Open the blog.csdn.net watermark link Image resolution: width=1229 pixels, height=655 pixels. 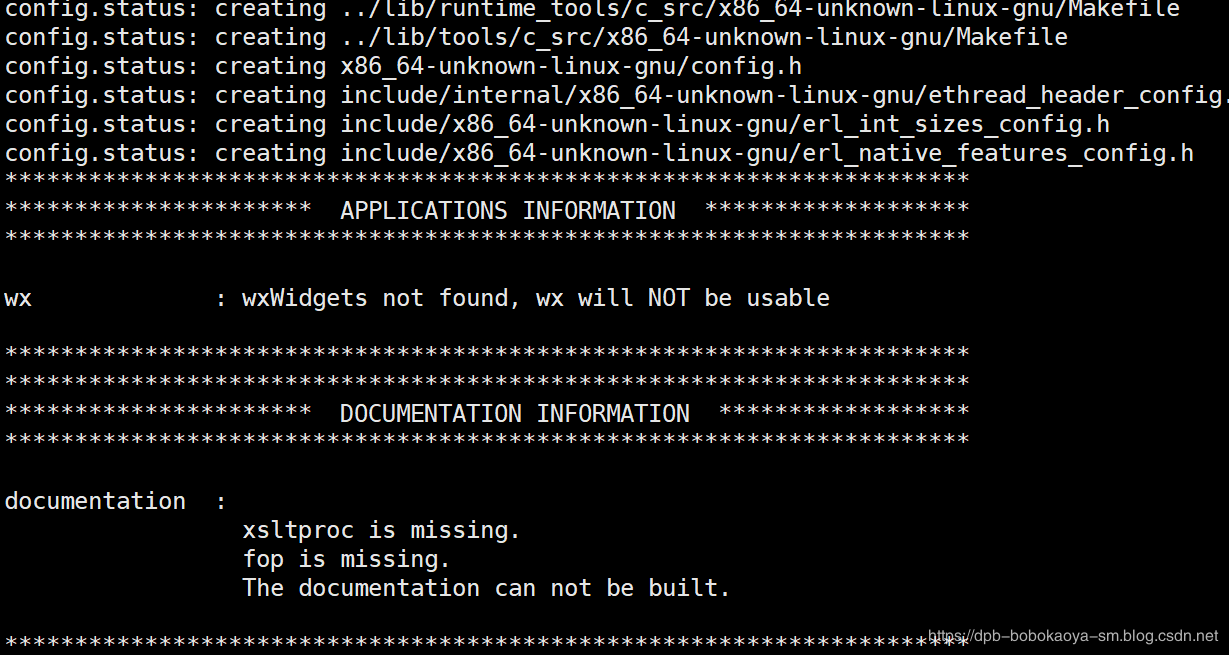click(1073, 635)
